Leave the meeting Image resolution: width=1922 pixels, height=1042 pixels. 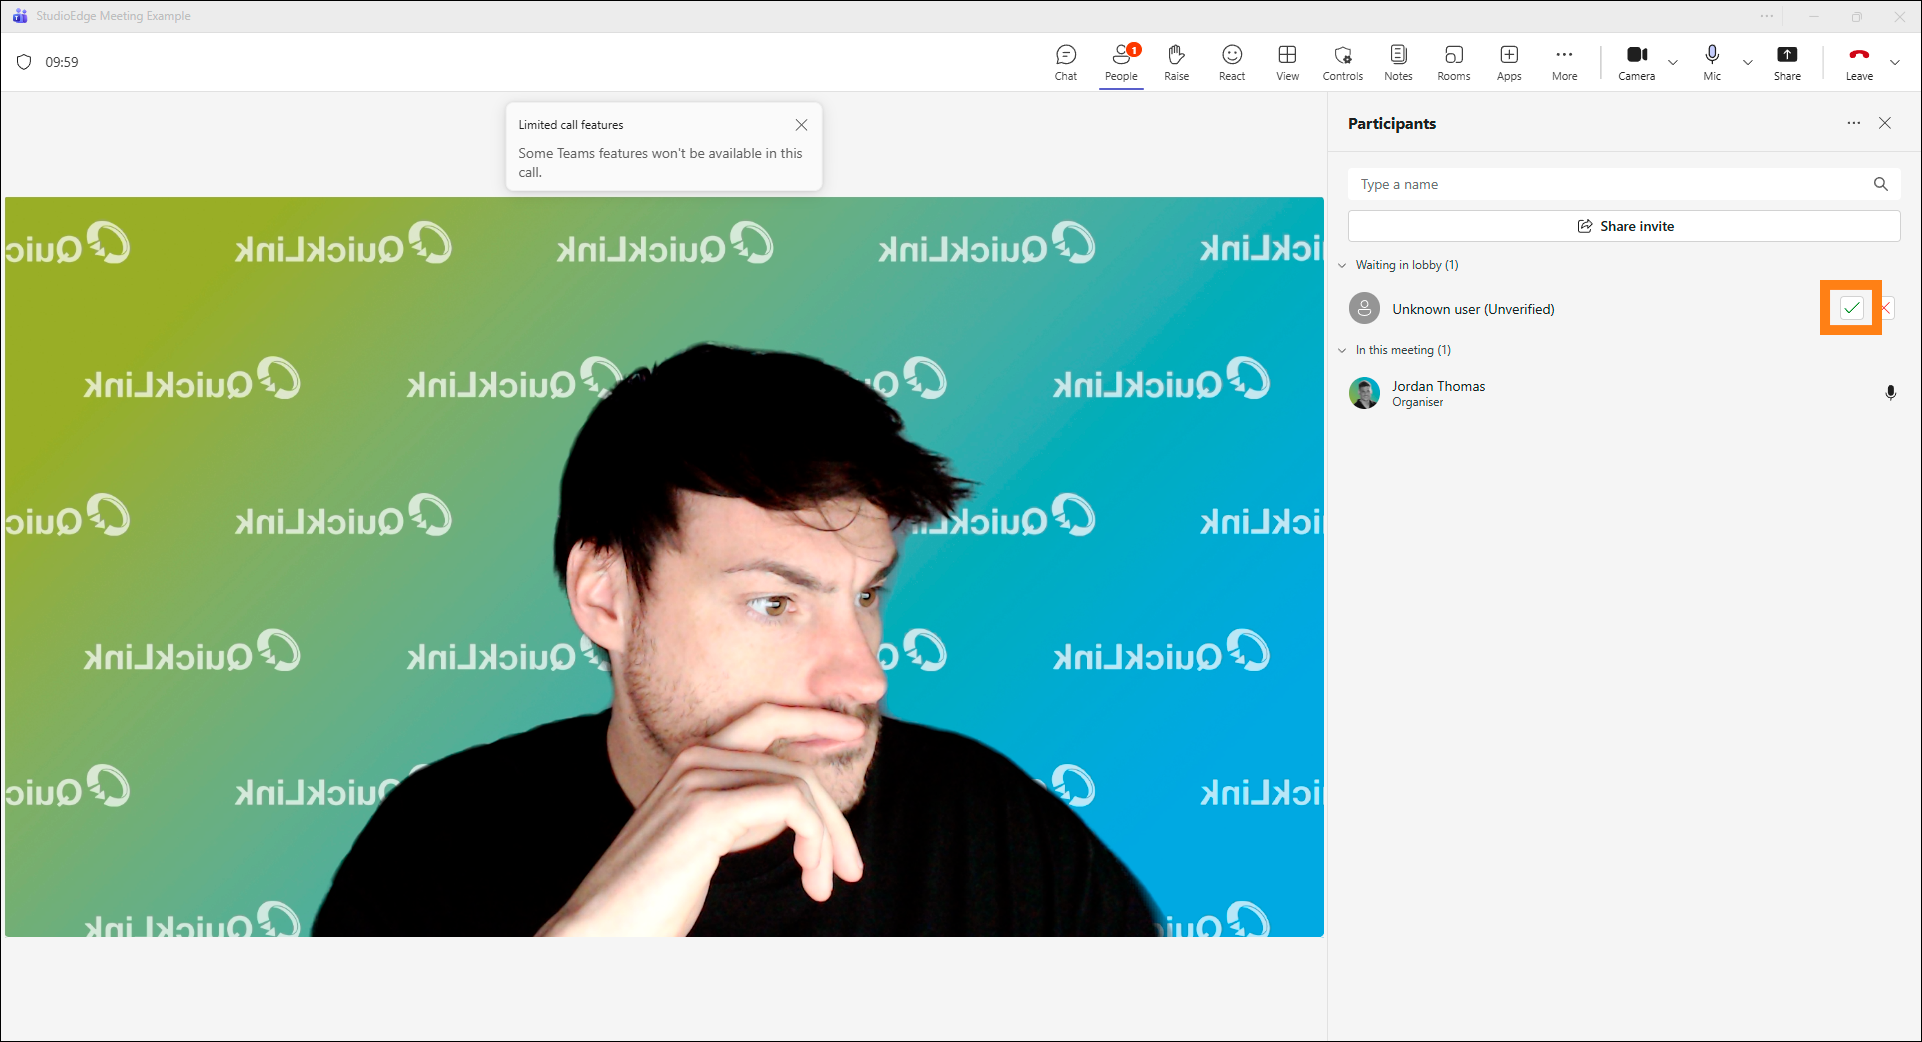click(1859, 62)
